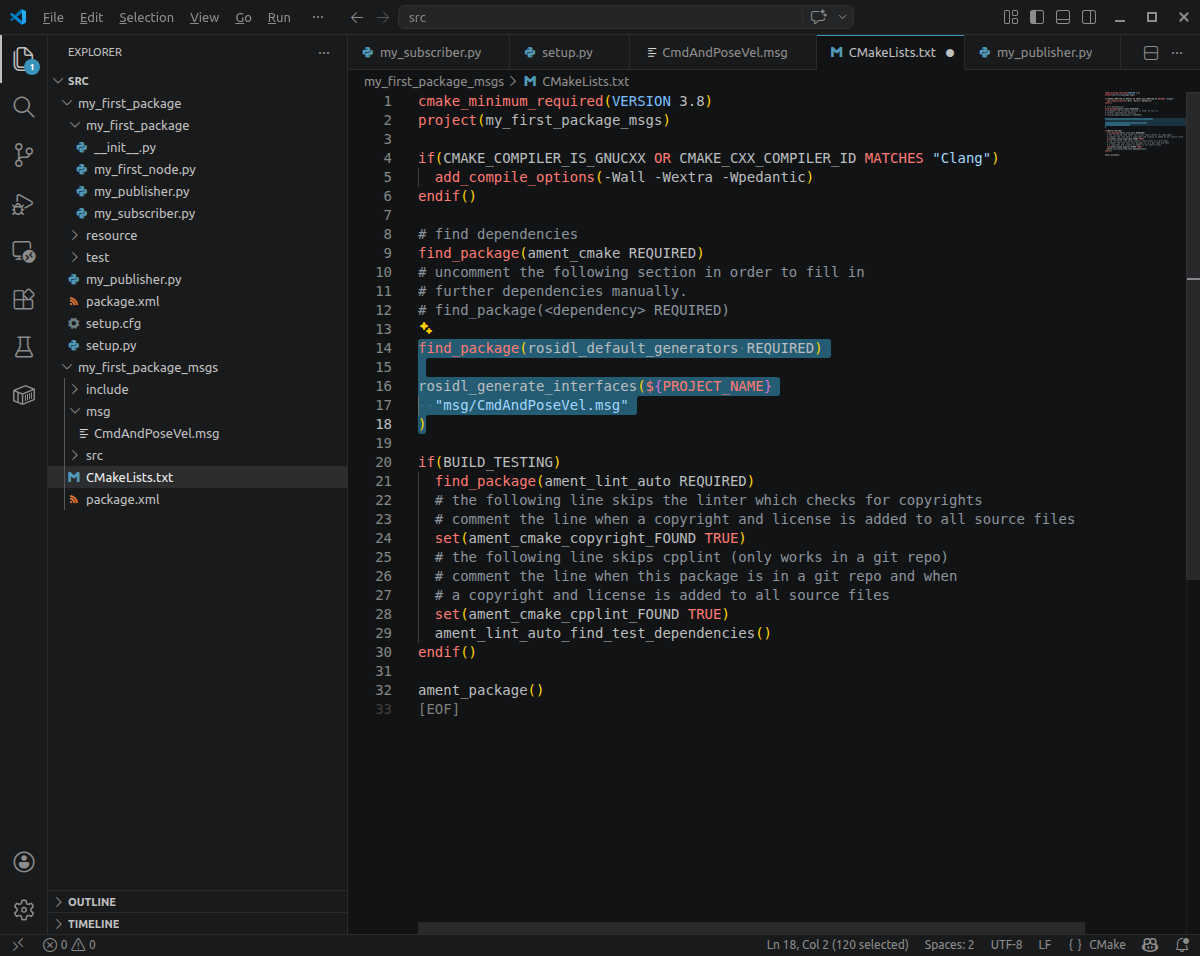Open the Customize Layout icon
1200x956 pixels.
[x=1011, y=17]
